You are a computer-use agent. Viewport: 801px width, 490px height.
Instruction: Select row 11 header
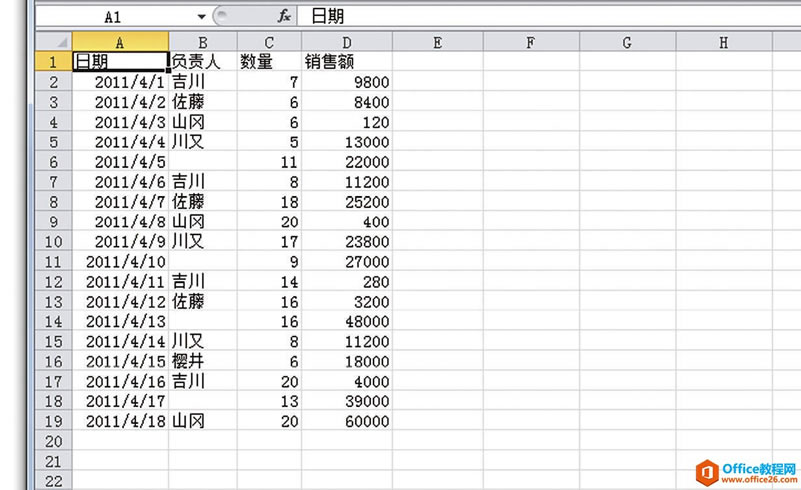(54, 262)
